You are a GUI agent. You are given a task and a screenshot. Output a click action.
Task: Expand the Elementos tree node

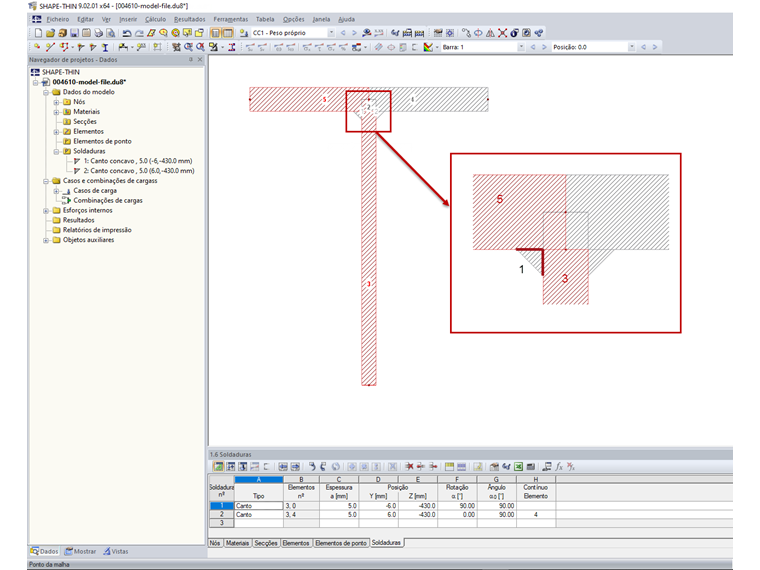click(56, 131)
